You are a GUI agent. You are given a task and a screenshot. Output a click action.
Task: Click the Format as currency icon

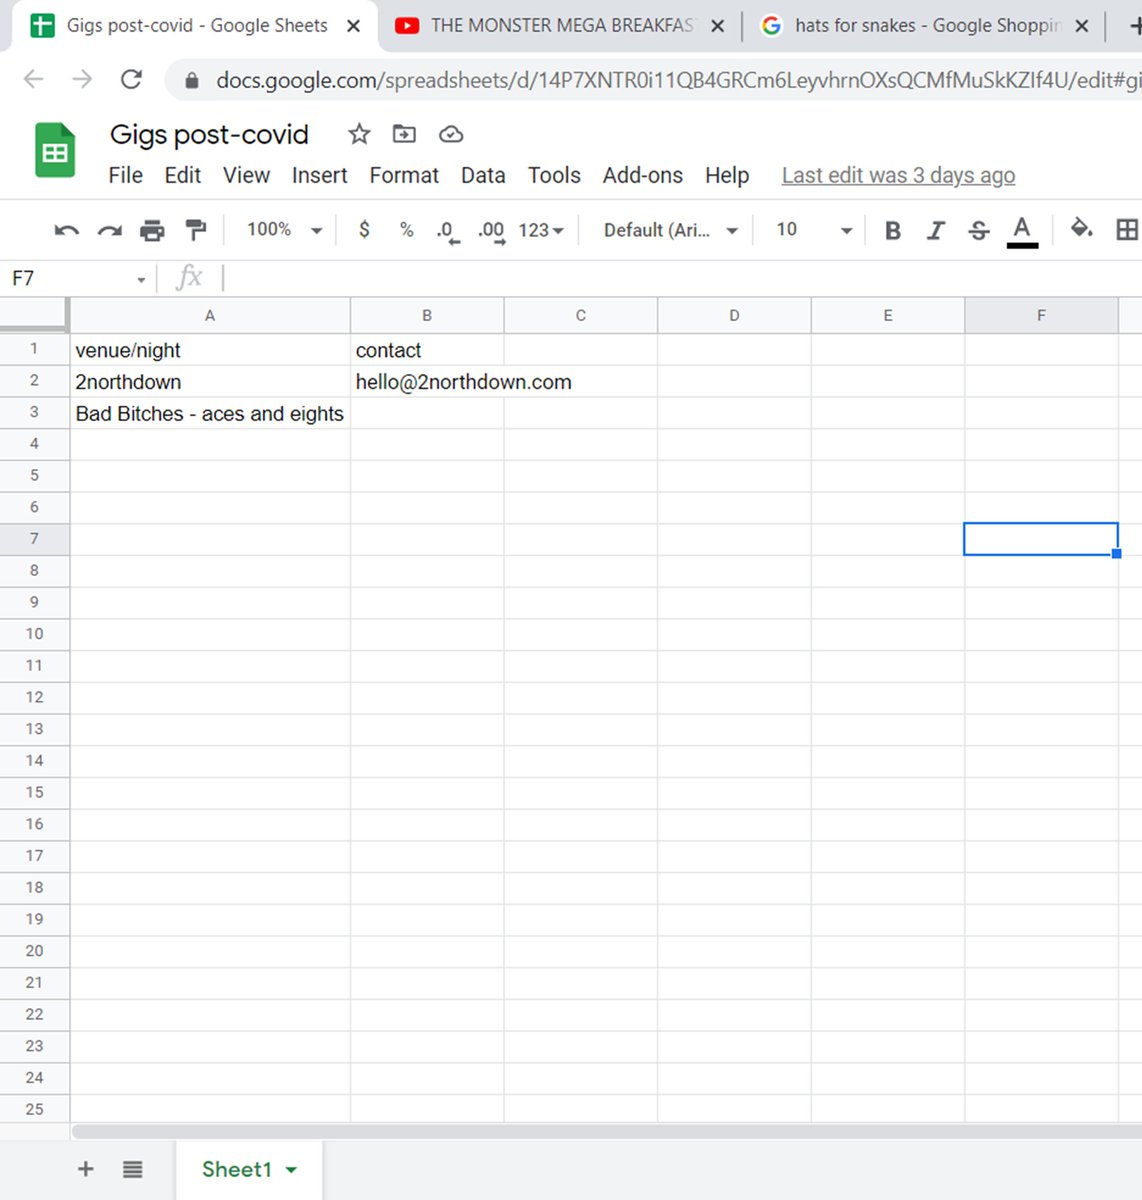[364, 229]
